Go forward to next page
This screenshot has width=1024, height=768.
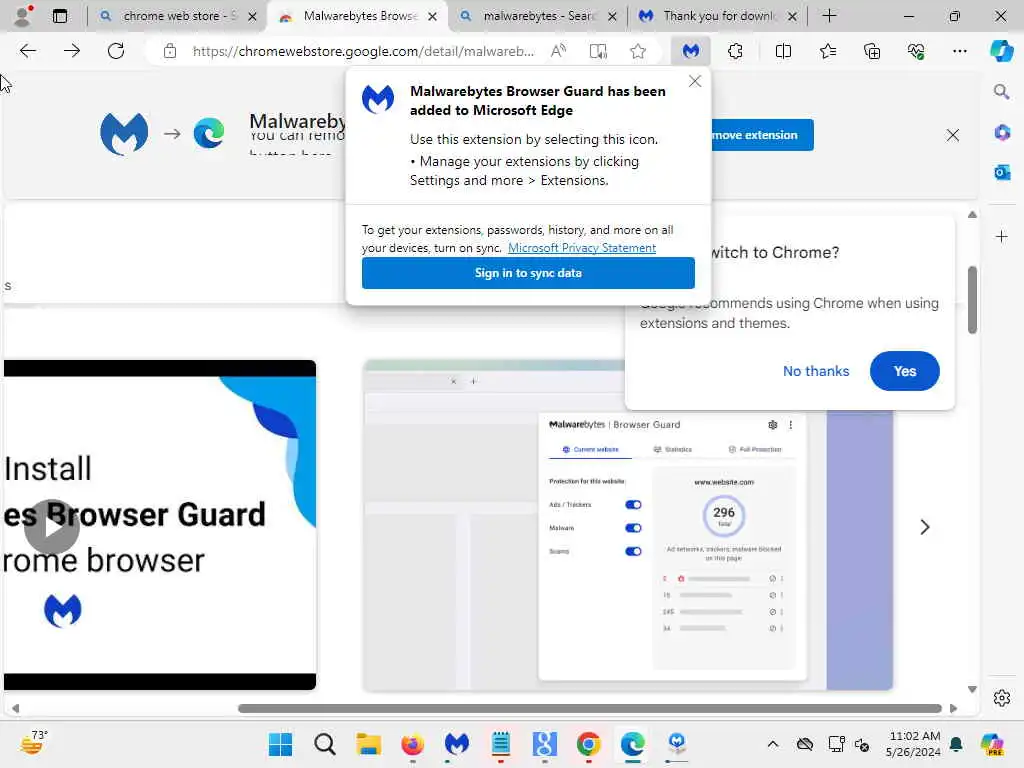[72, 51]
